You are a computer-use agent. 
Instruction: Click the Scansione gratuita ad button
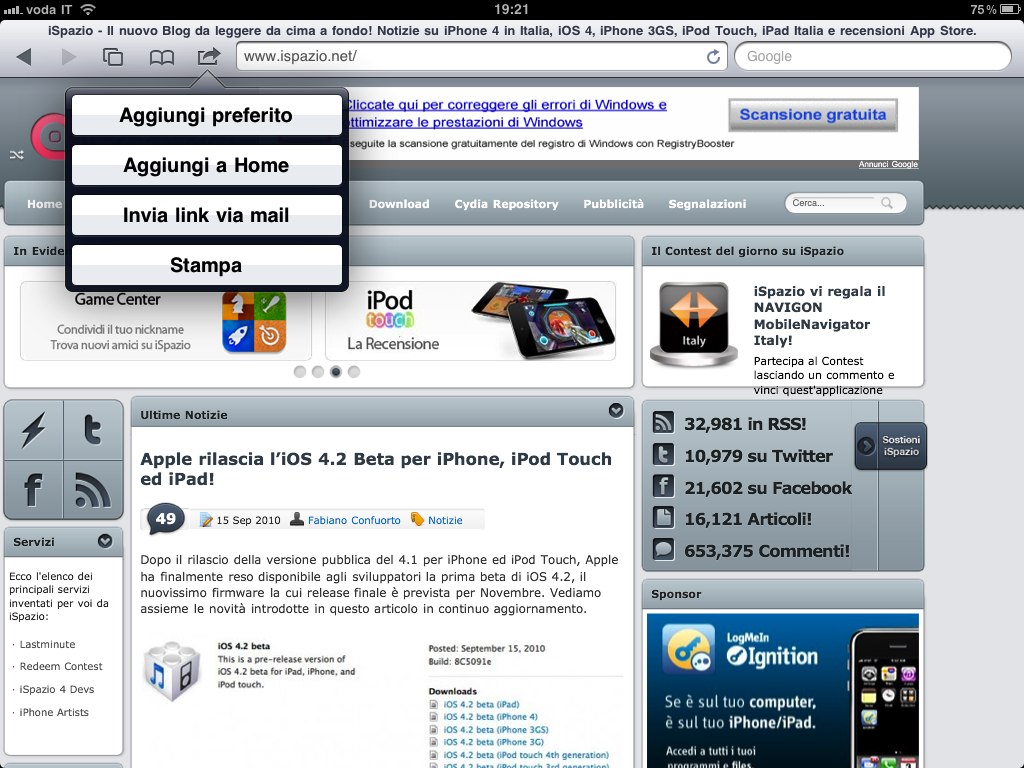pyautogui.click(x=812, y=115)
